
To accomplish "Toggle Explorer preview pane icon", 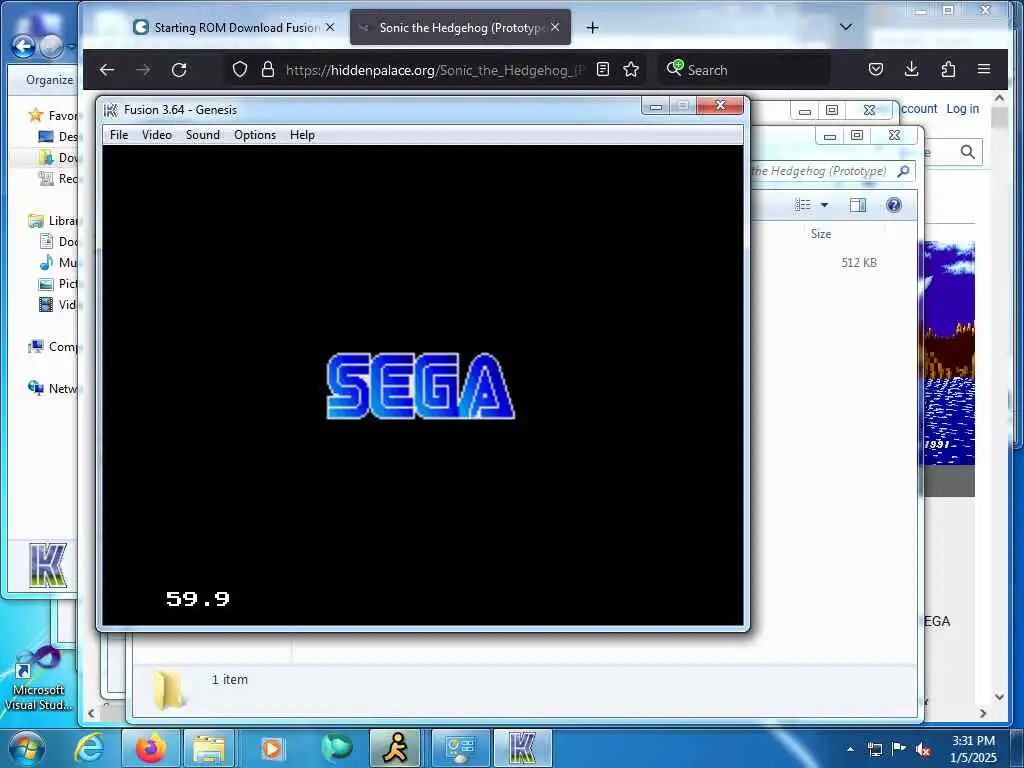I will (x=857, y=205).
